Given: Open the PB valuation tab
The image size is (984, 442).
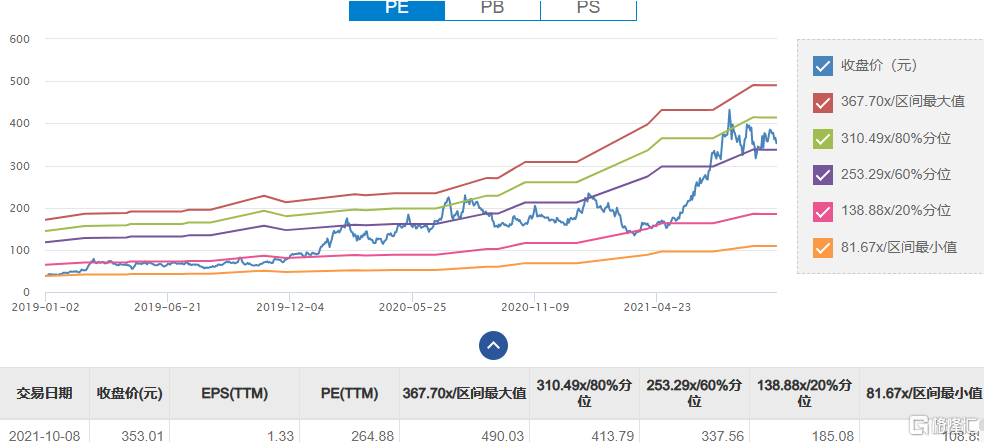Looking at the screenshot, I should 492,9.
